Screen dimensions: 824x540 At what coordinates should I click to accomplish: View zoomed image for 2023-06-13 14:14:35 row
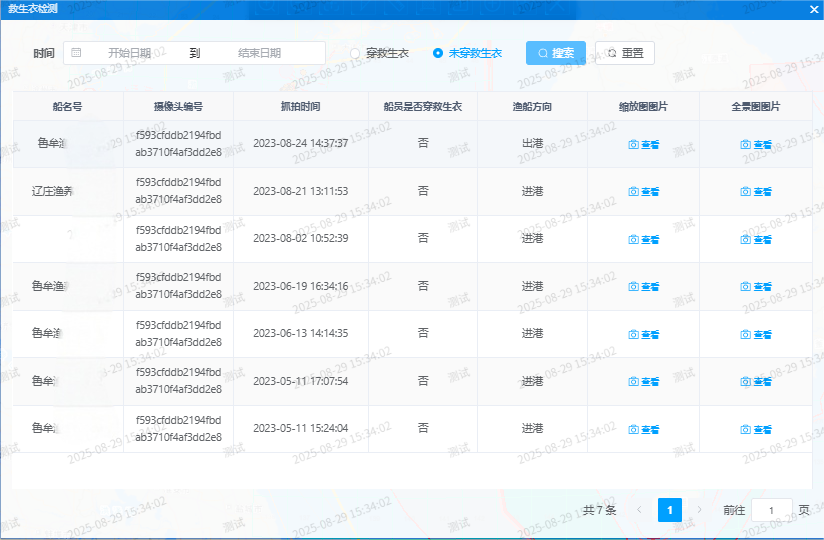click(x=643, y=334)
